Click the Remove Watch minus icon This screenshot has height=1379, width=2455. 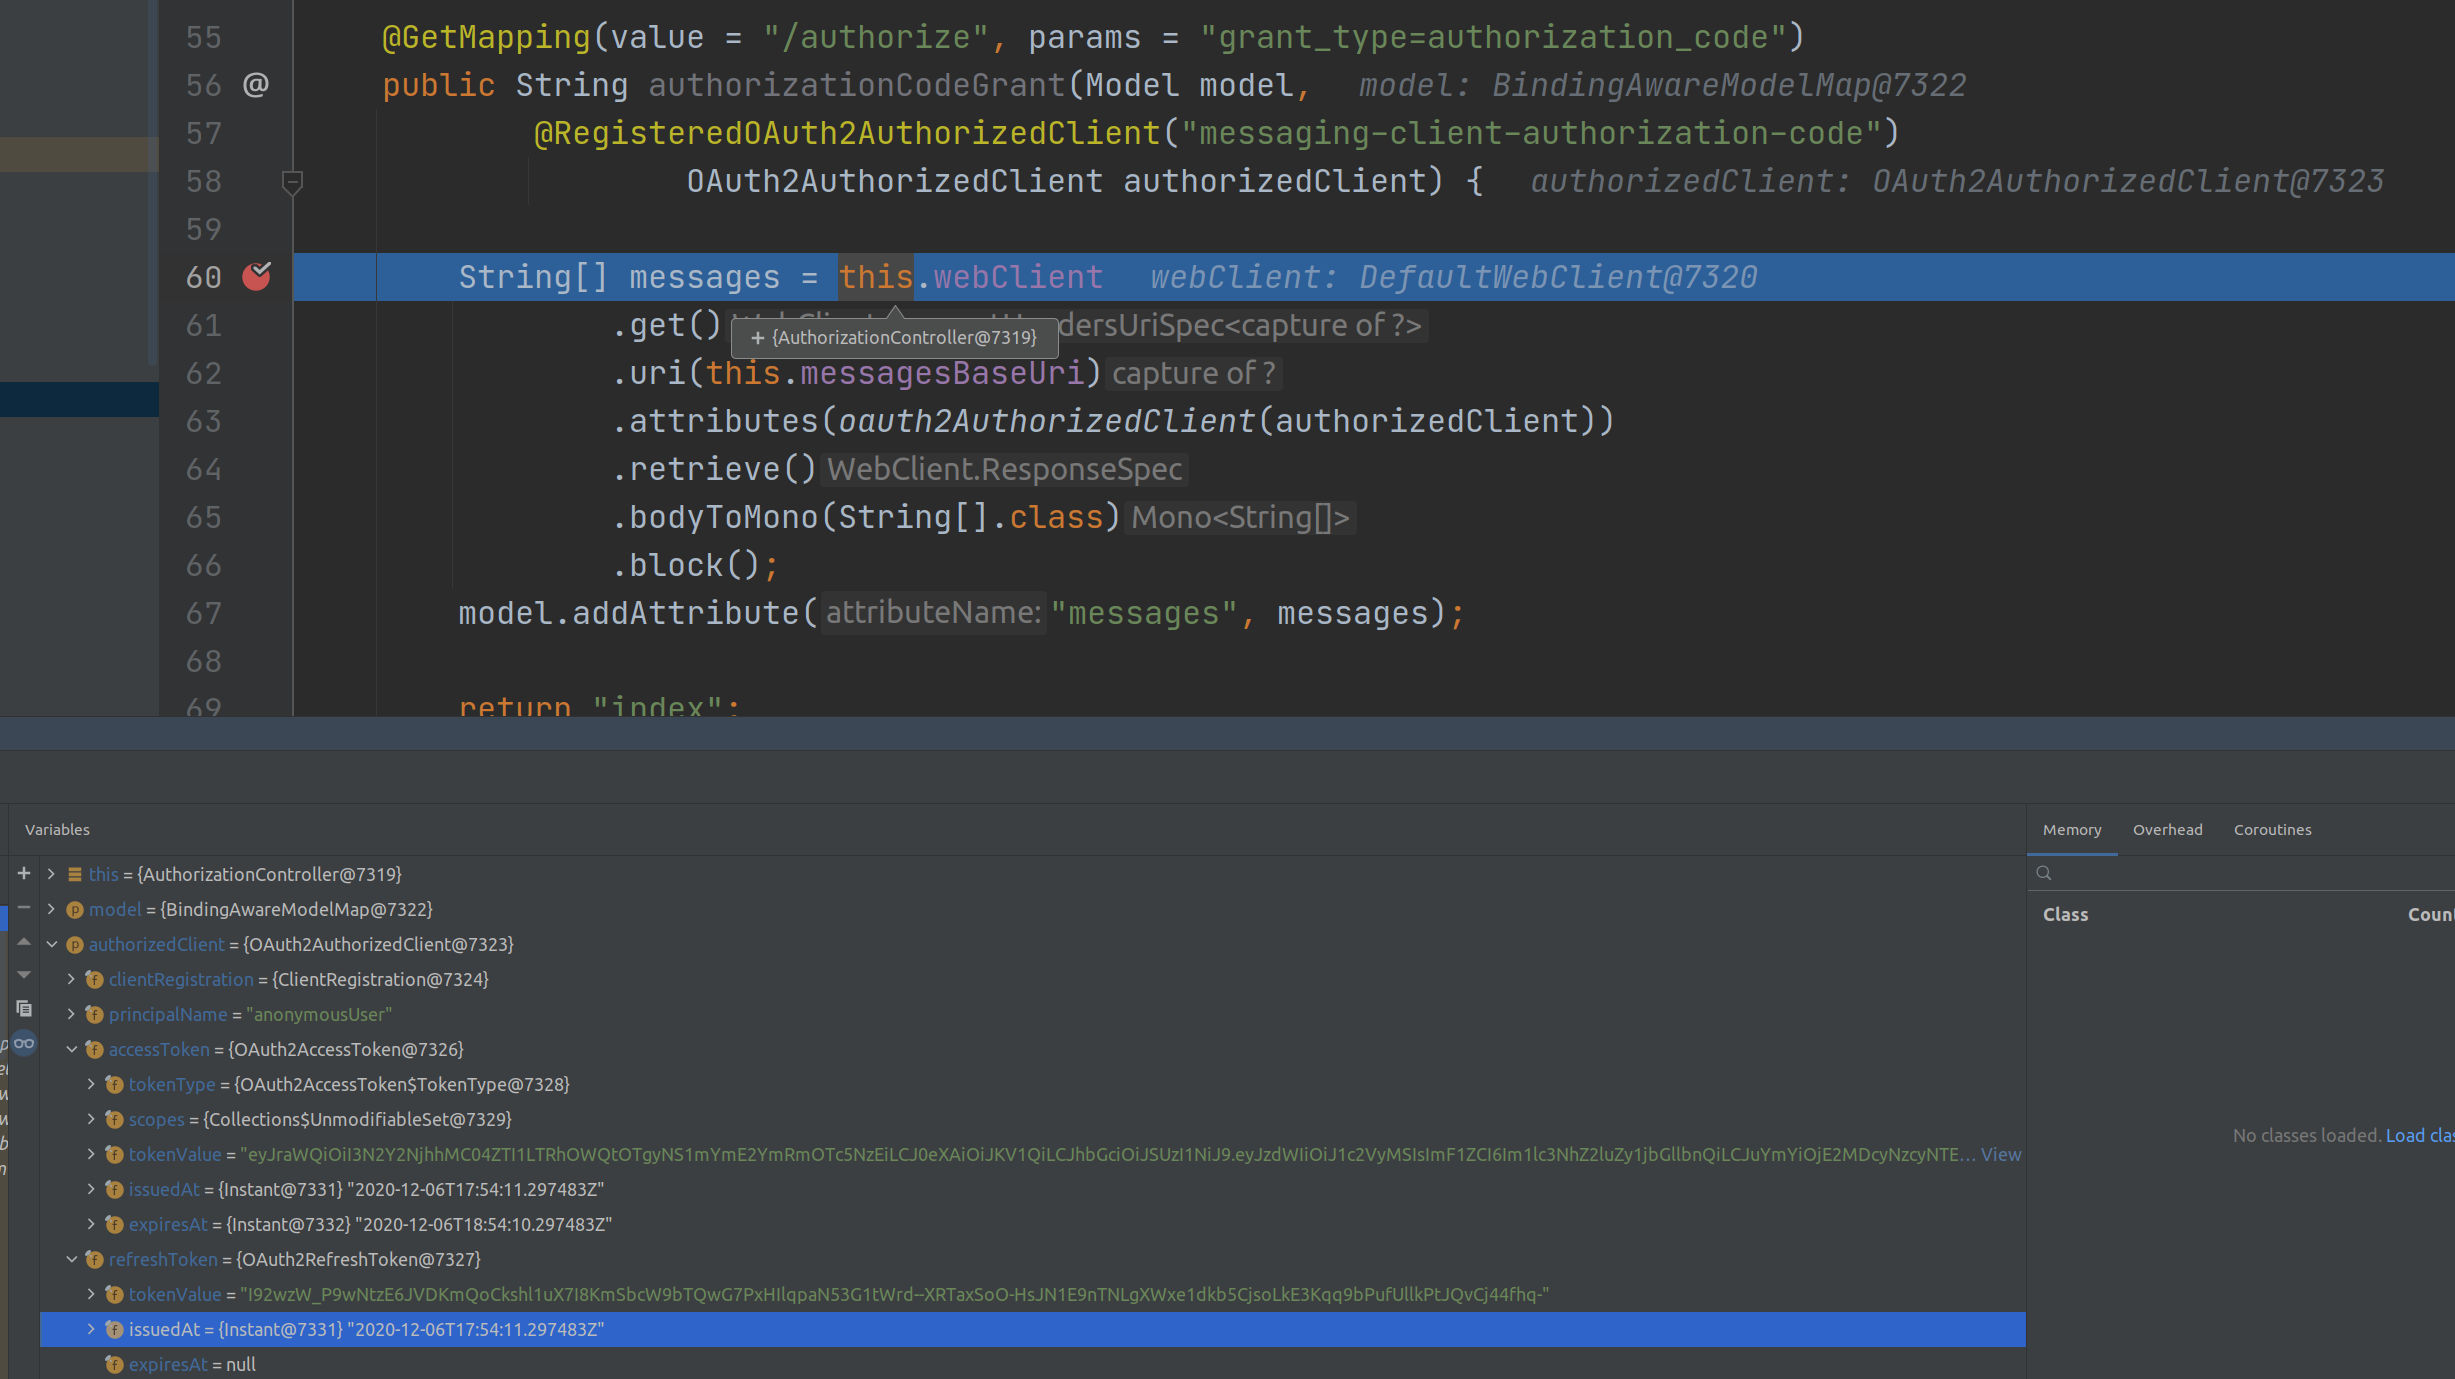click(24, 908)
